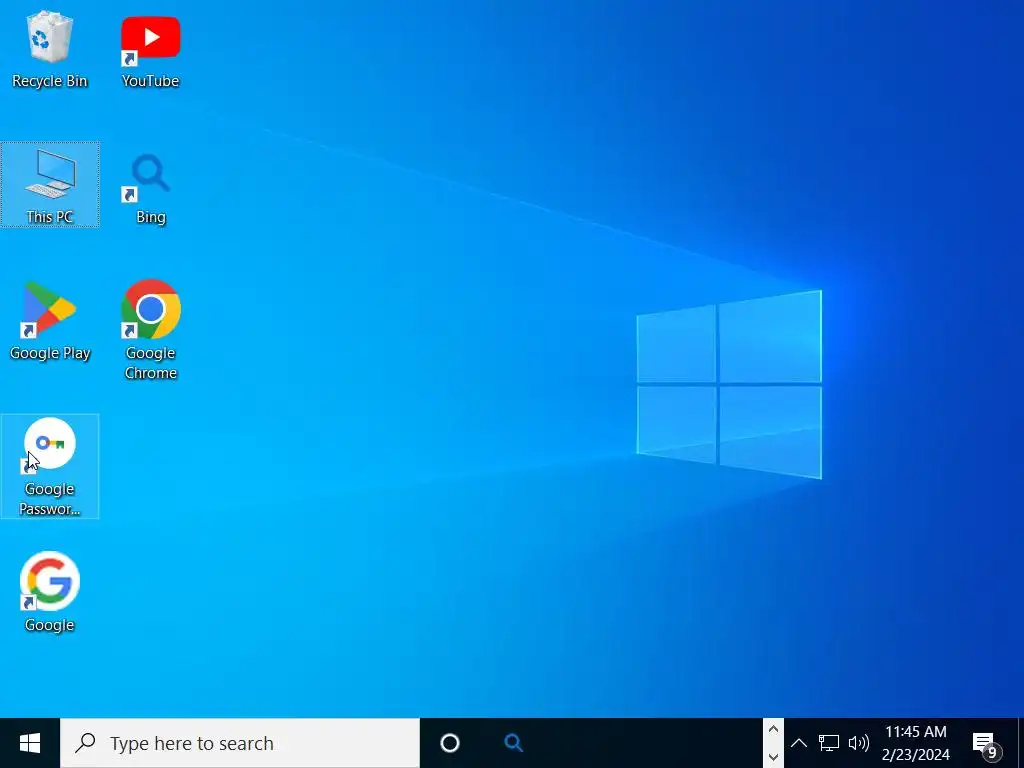The height and width of the screenshot is (768, 1024).
Task: Select the Google shortcut with G logo
Action: (50, 592)
